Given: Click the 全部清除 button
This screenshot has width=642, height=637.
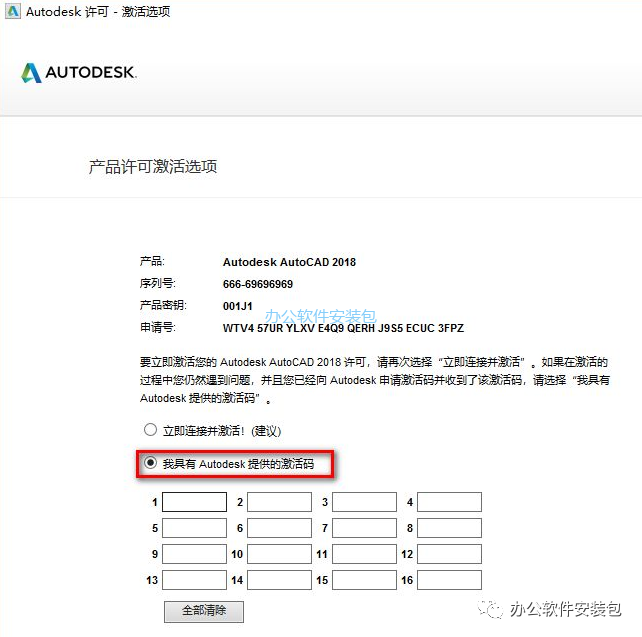Looking at the screenshot, I should click(204, 612).
